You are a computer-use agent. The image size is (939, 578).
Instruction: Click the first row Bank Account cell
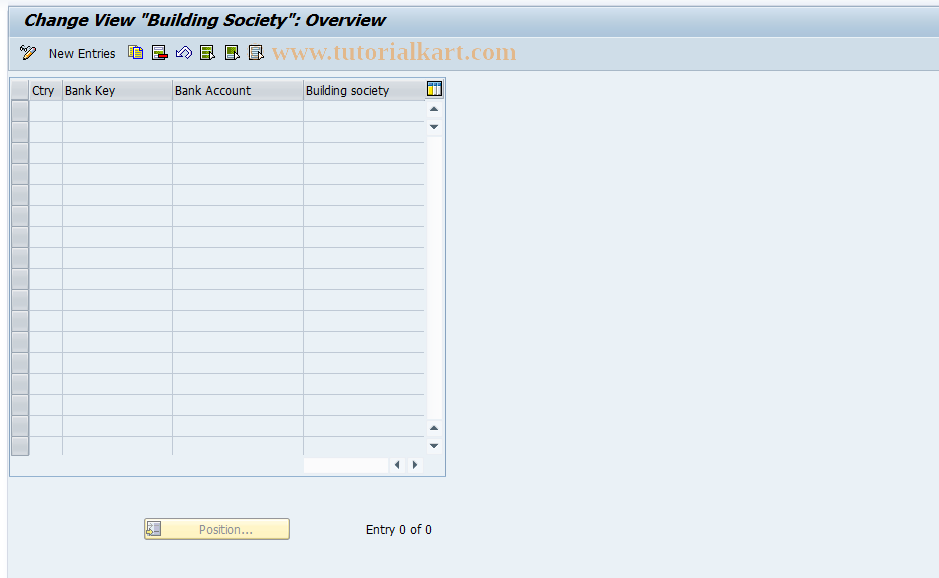pos(238,111)
